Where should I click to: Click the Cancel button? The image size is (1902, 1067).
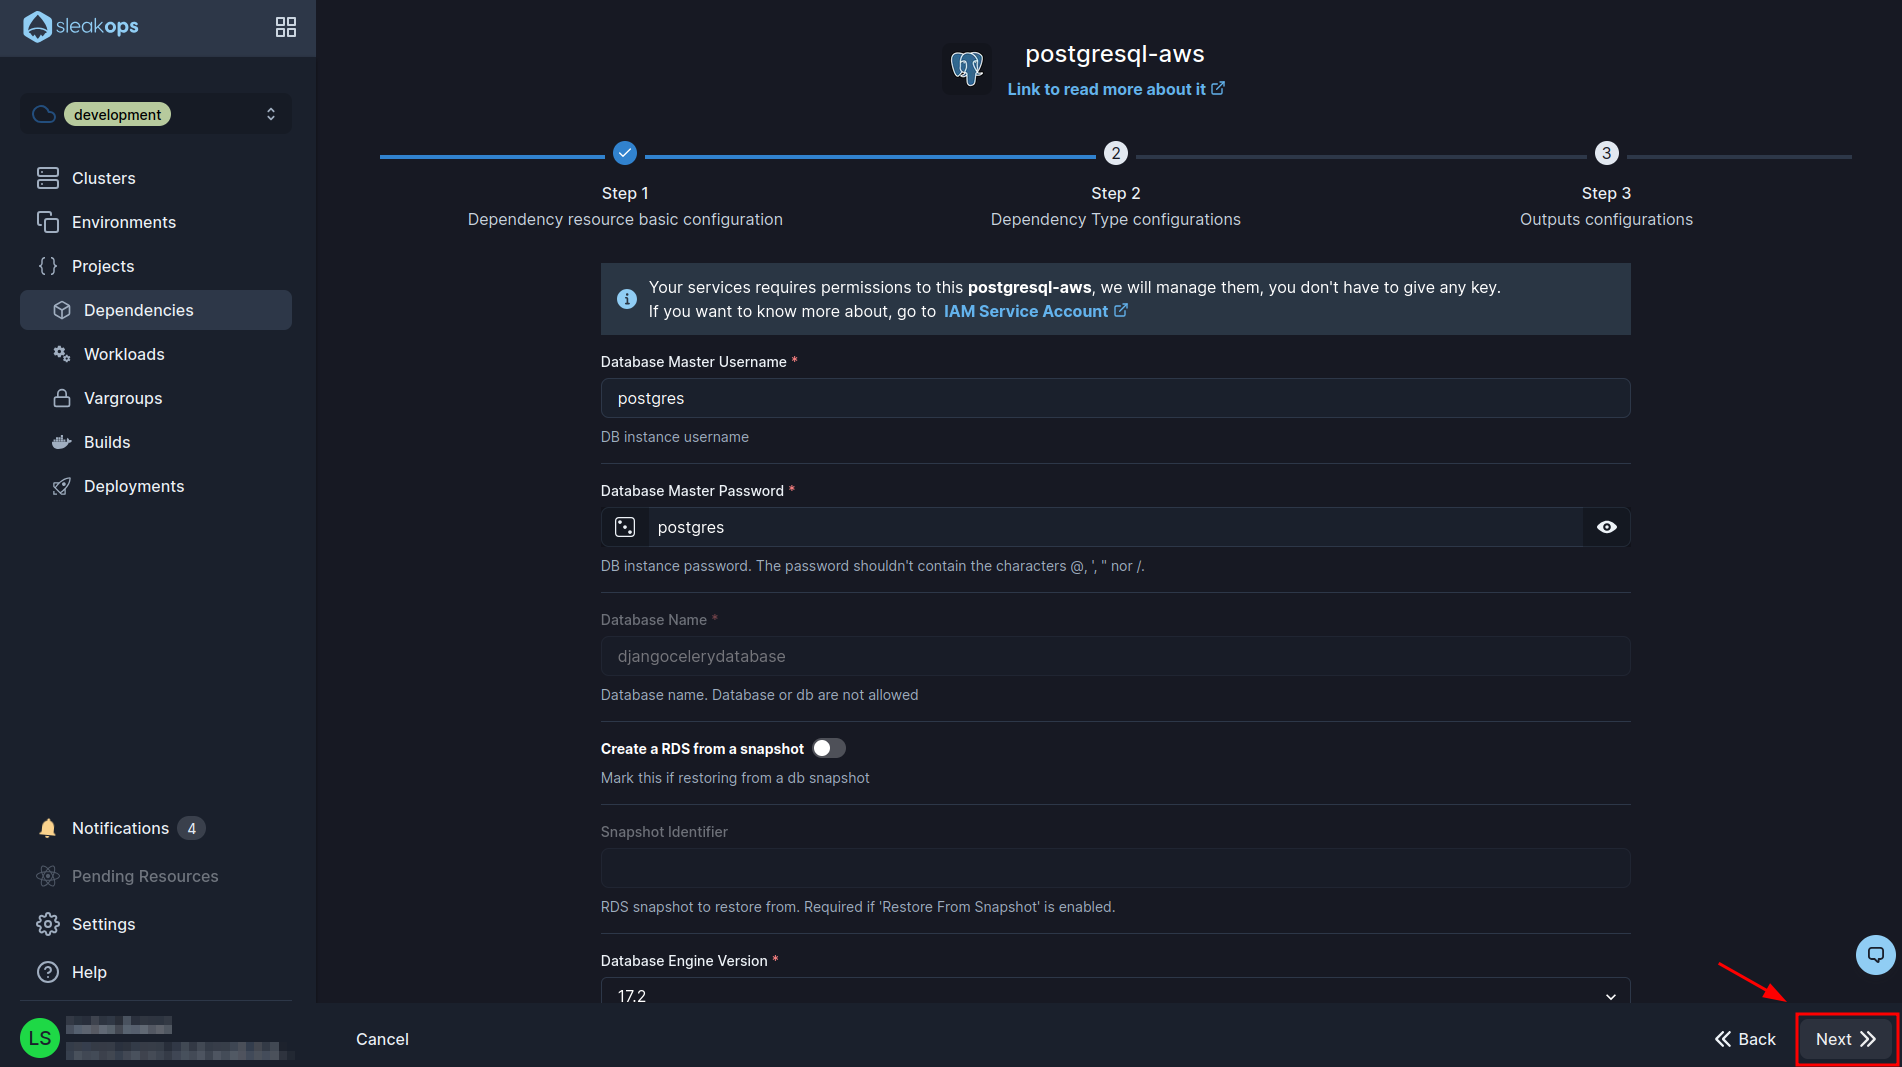pos(382,1039)
